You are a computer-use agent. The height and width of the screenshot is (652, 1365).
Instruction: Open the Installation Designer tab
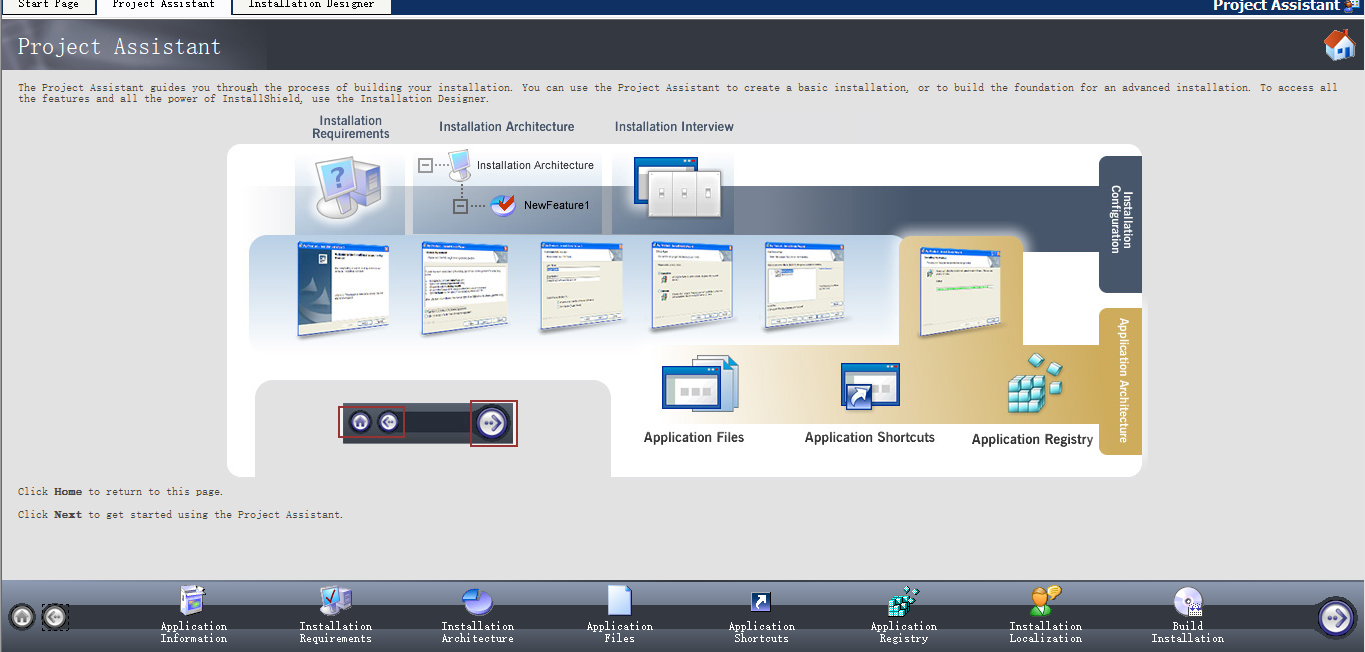[x=311, y=5]
